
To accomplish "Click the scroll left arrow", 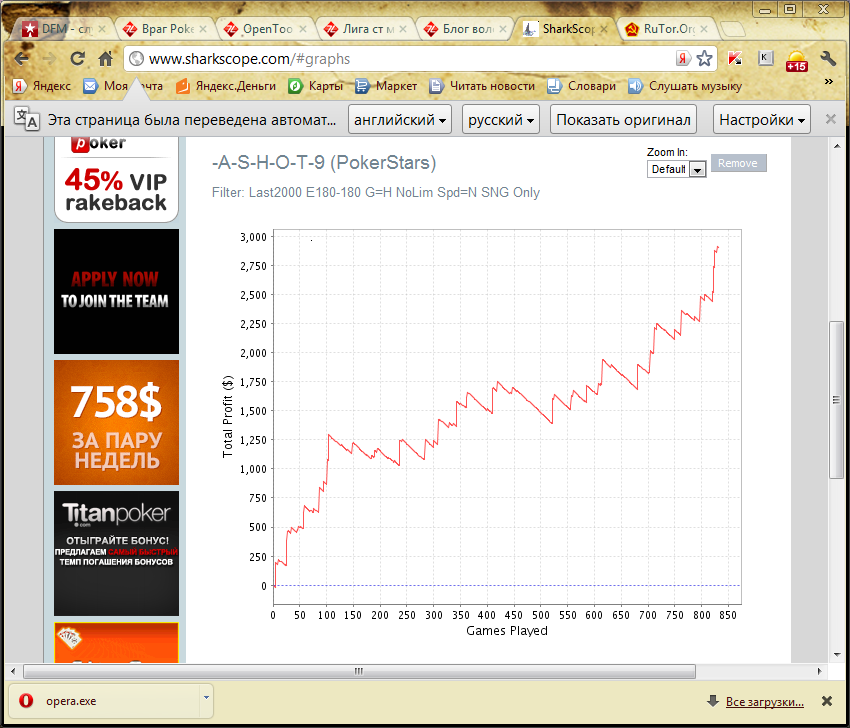I will coord(13,672).
